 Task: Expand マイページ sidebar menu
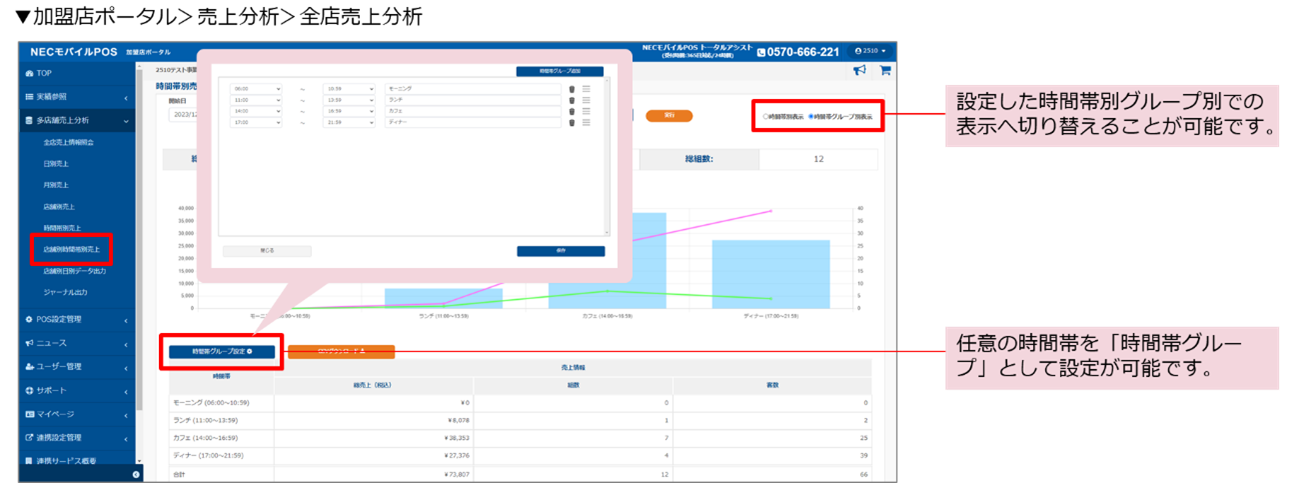(77, 414)
